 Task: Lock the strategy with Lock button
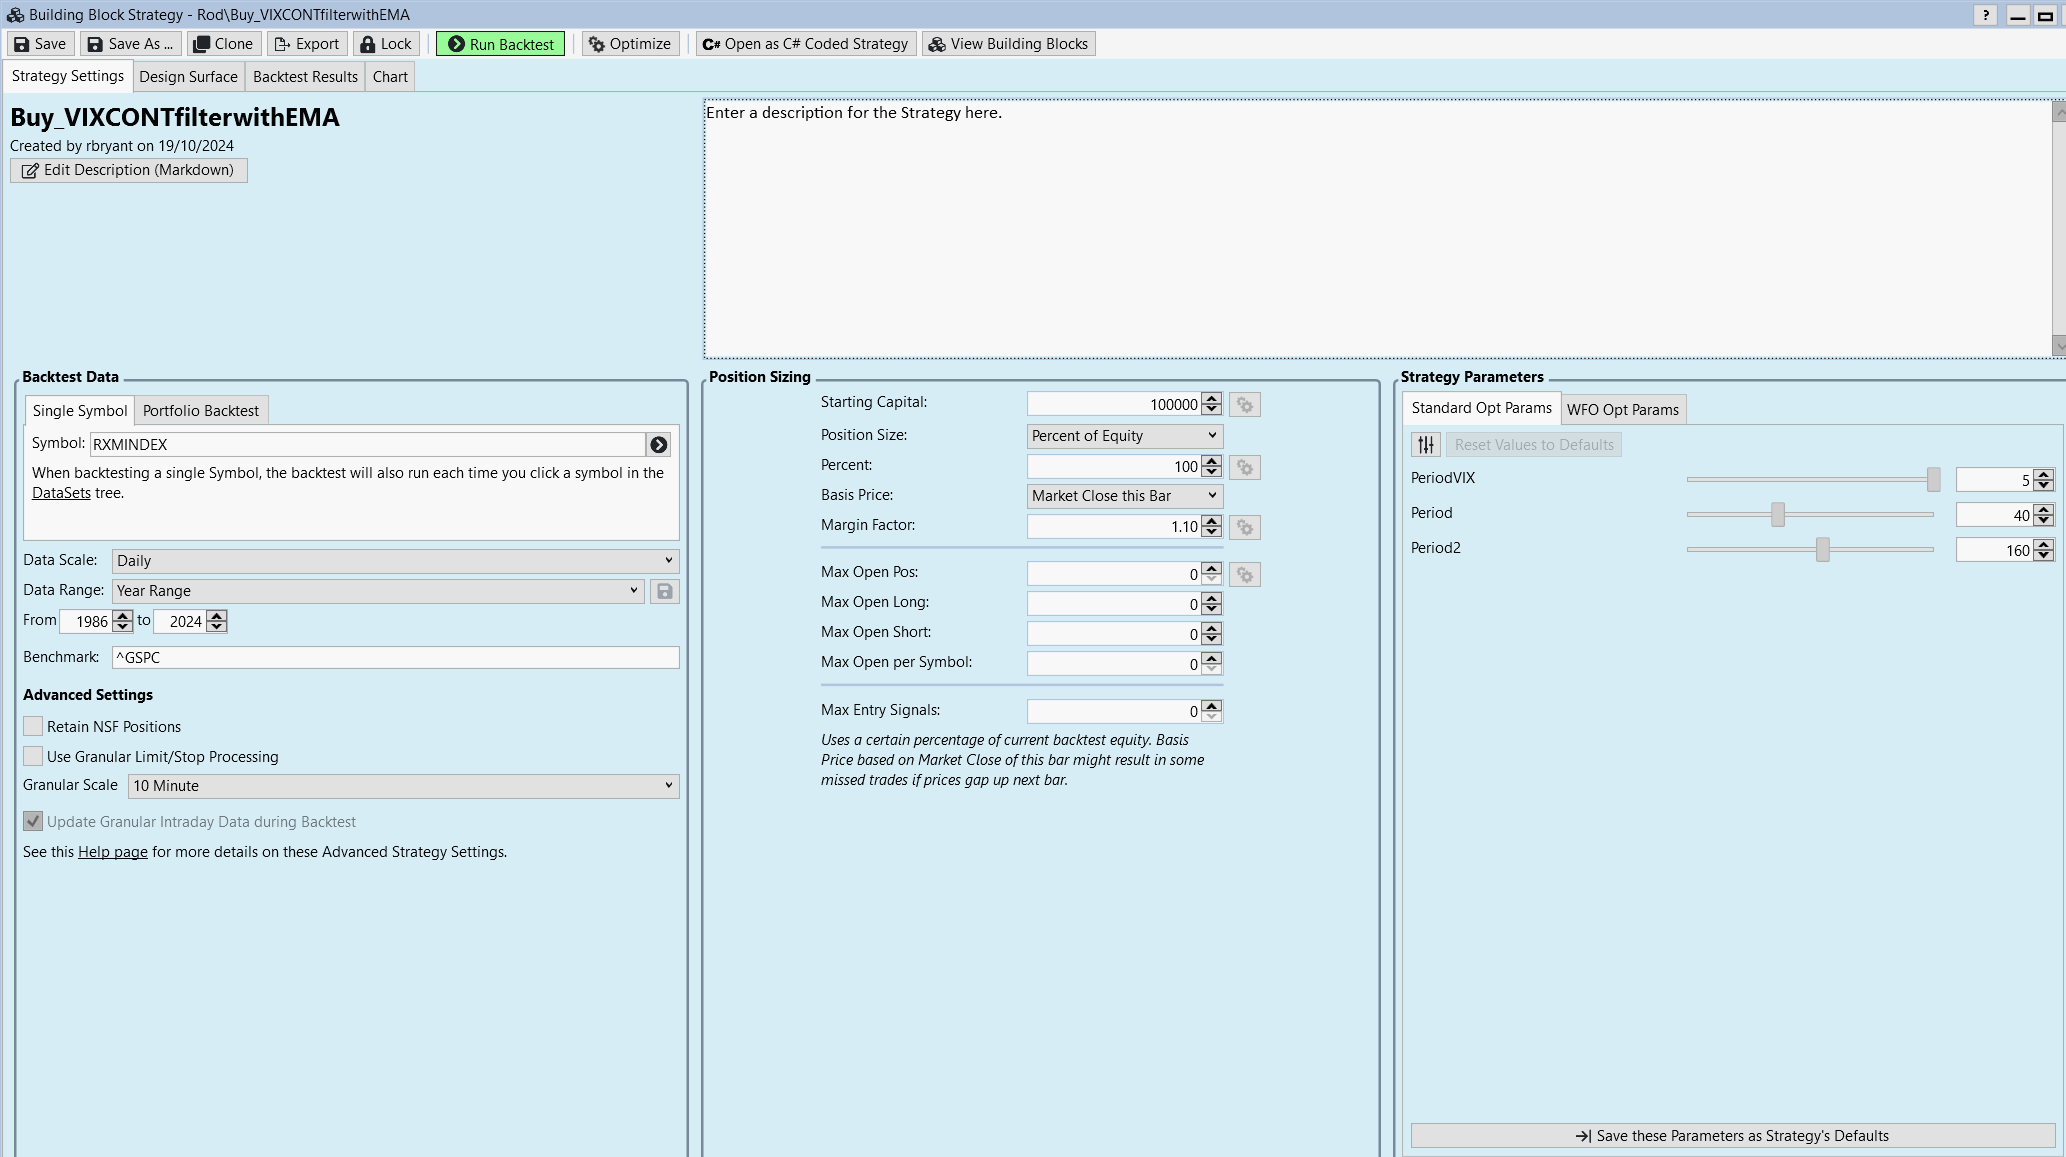386,44
